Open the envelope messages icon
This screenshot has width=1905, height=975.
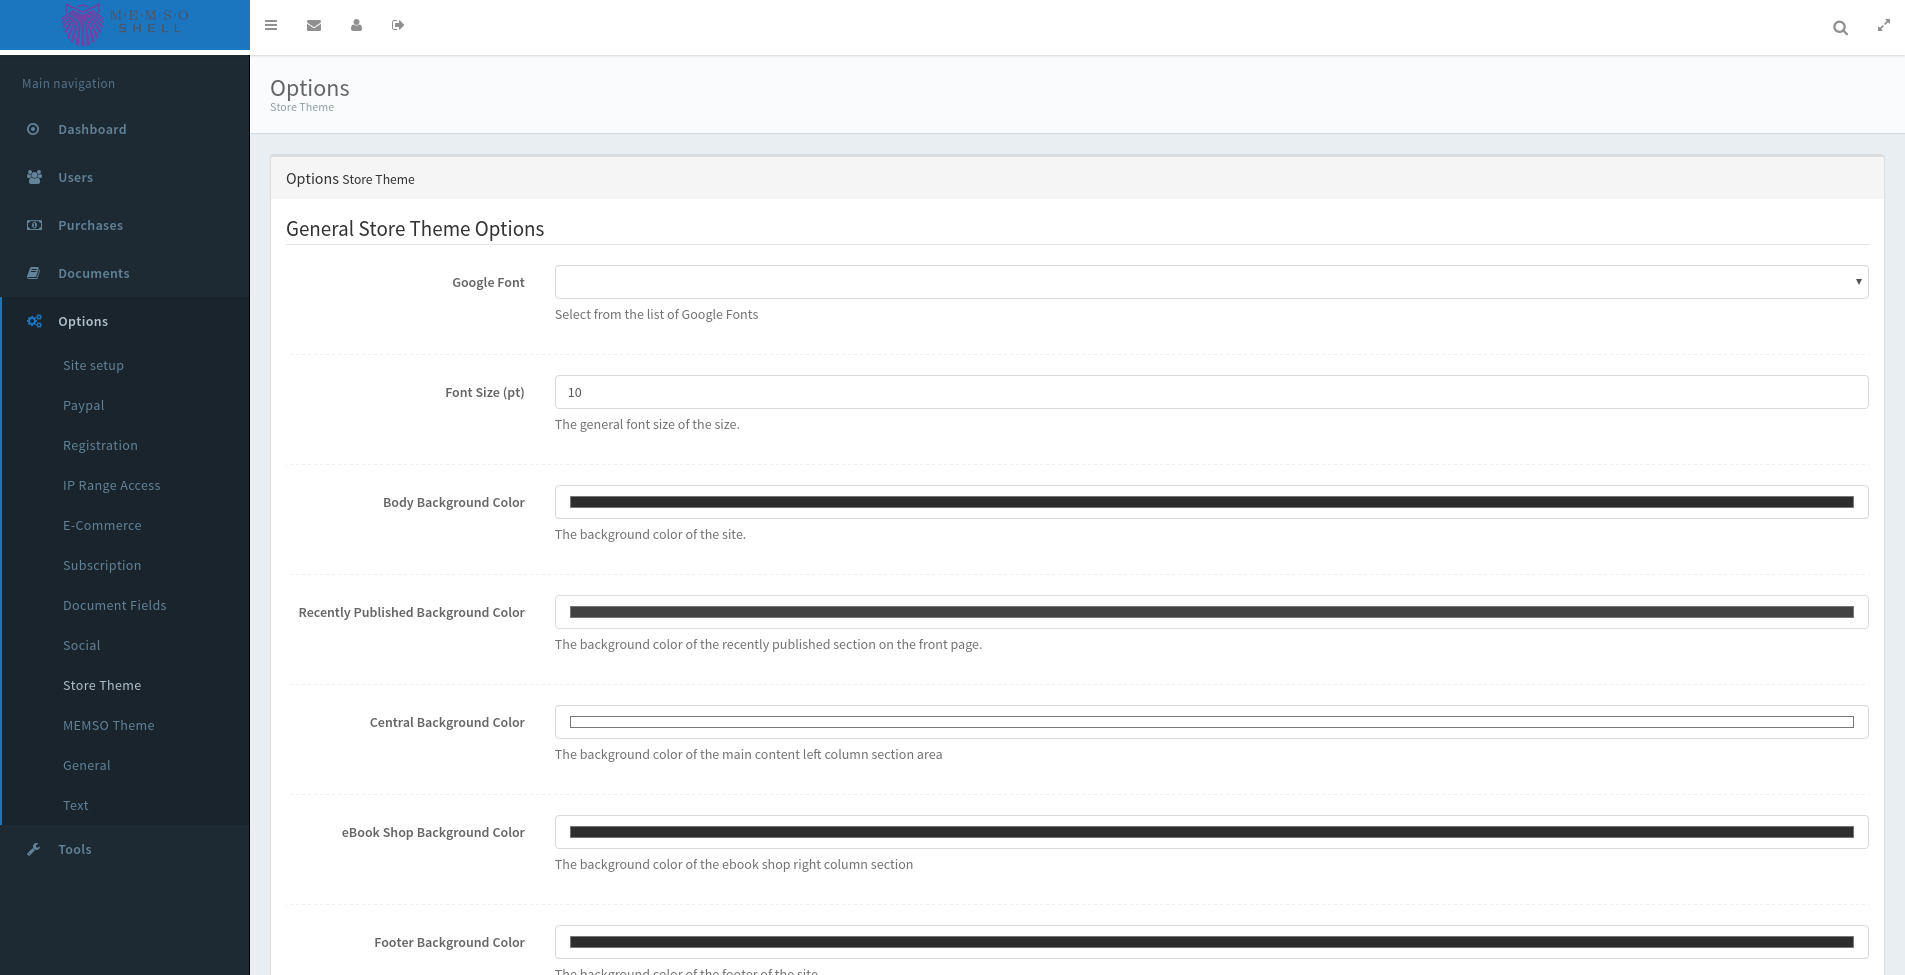click(314, 25)
